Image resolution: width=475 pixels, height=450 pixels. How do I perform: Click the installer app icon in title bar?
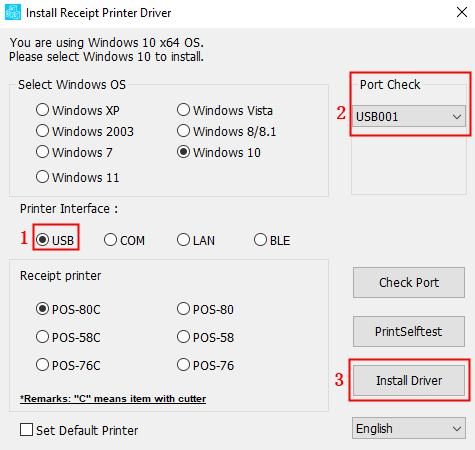tap(13, 12)
